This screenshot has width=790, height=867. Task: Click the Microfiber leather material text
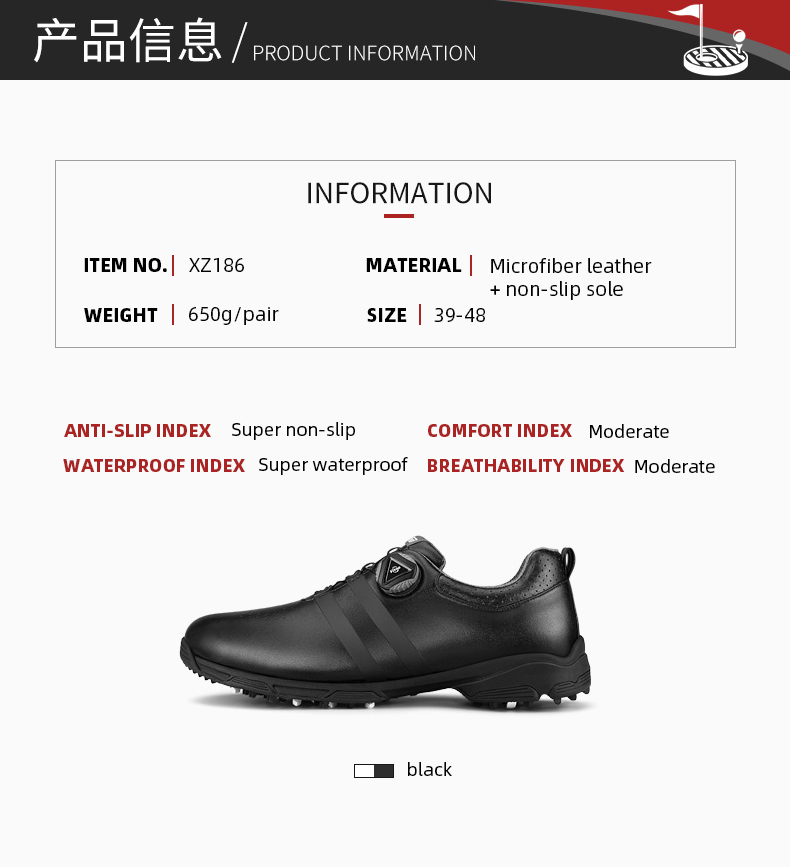pyautogui.click(x=570, y=266)
